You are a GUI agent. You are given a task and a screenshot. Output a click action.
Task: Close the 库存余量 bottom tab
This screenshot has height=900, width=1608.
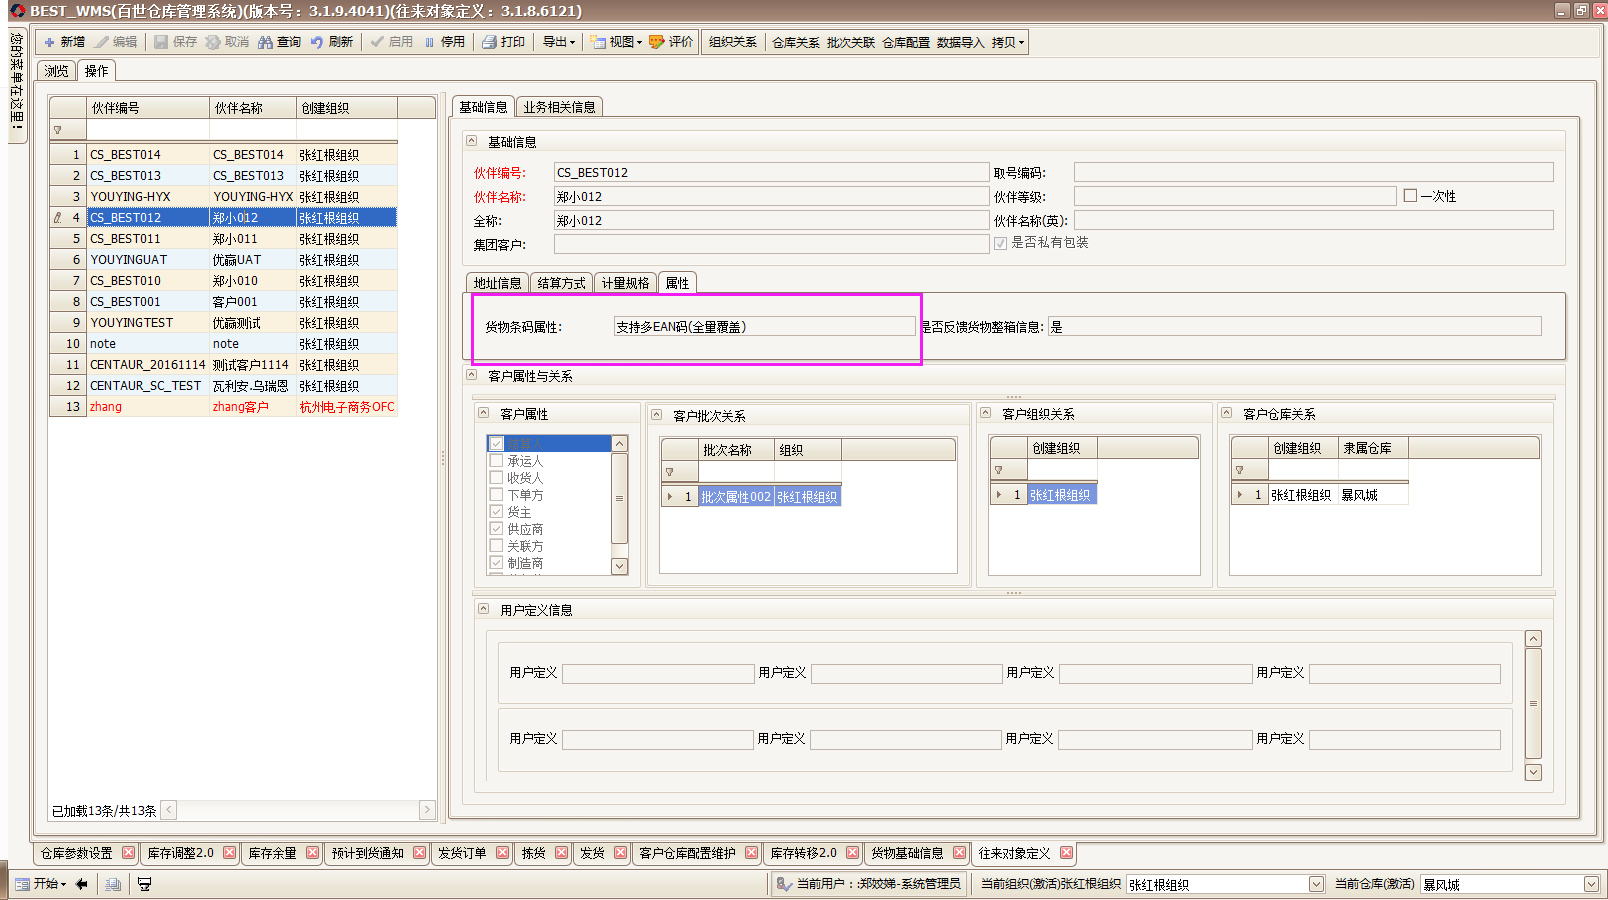[x=312, y=853]
